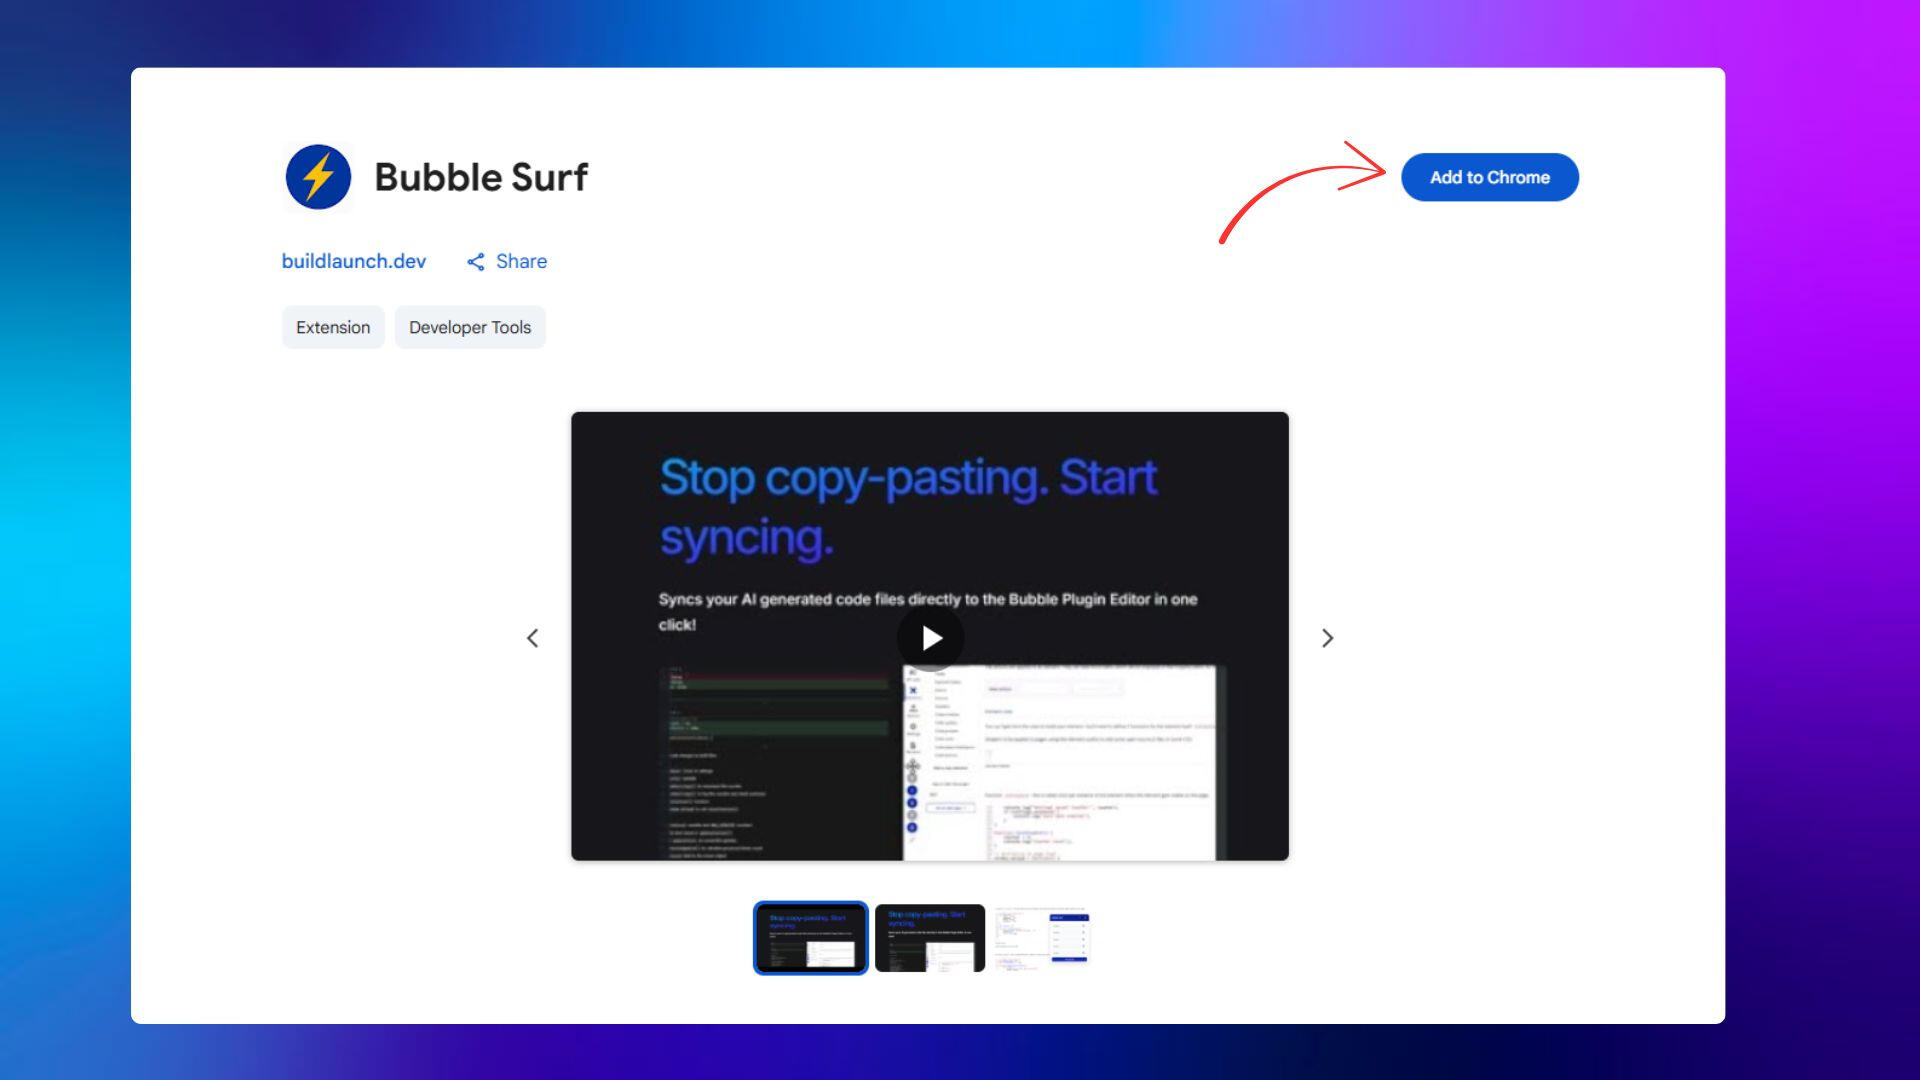
Task: Click the Share text label
Action: (x=521, y=261)
